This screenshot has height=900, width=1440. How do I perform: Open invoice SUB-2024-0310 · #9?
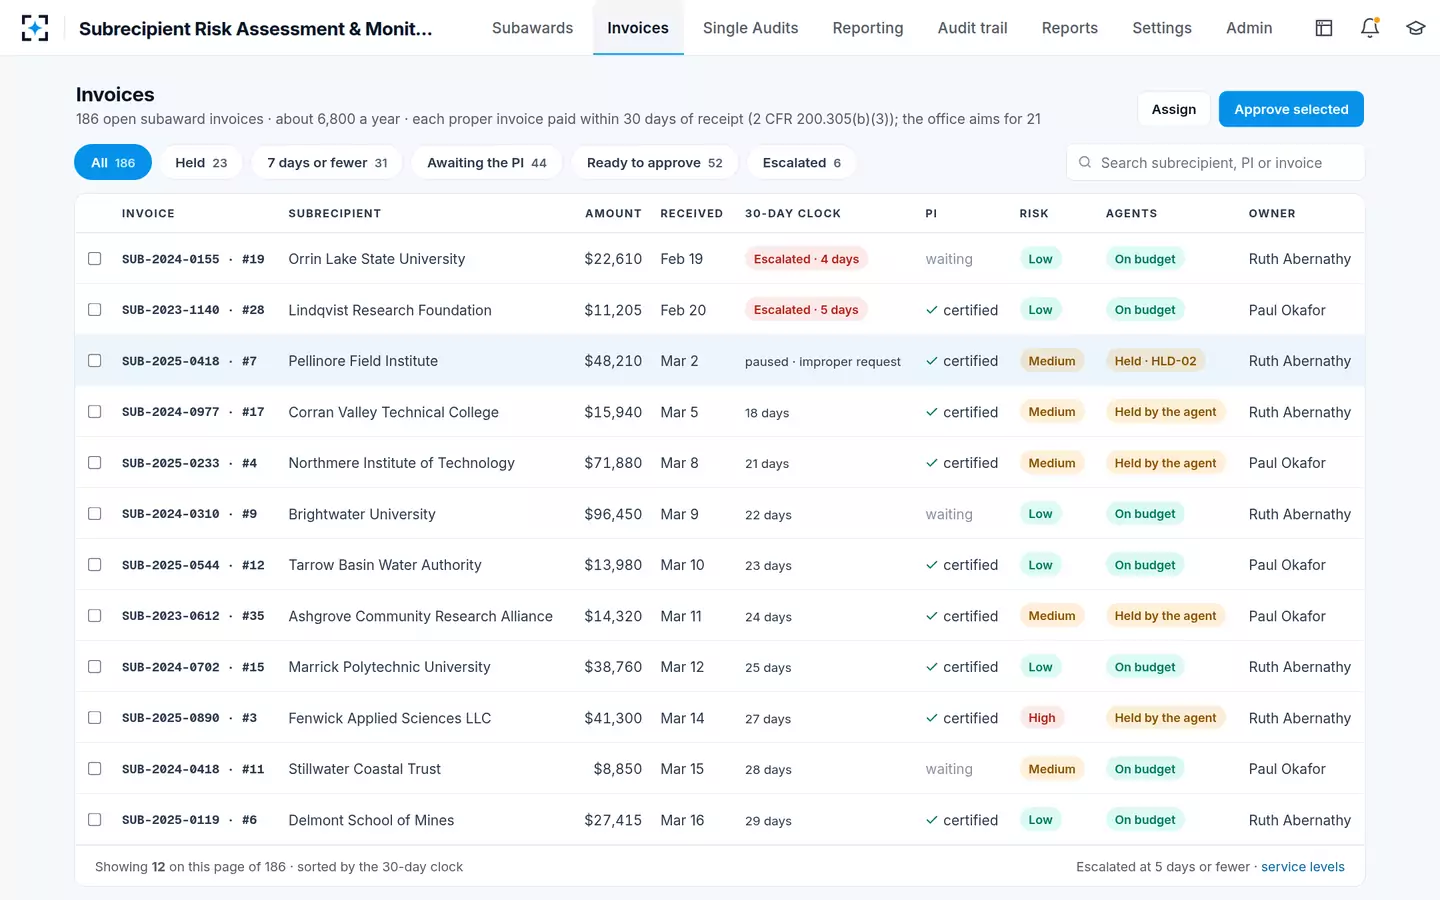point(189,514)
